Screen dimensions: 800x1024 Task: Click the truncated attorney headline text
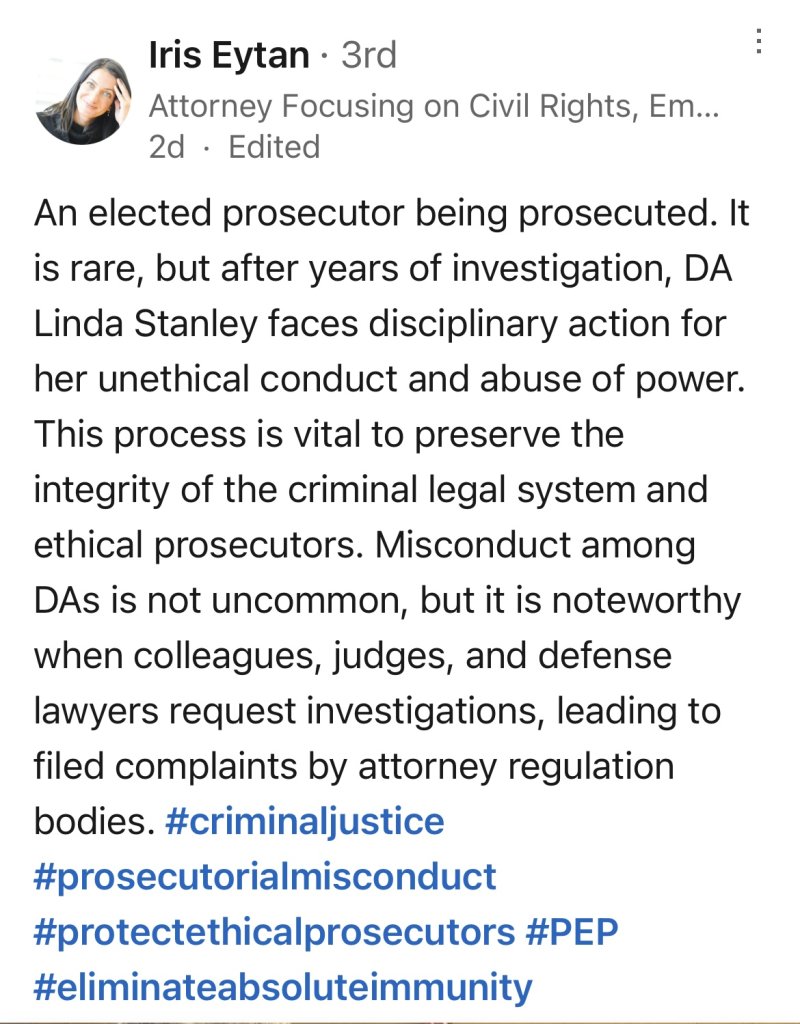[433, 104]
